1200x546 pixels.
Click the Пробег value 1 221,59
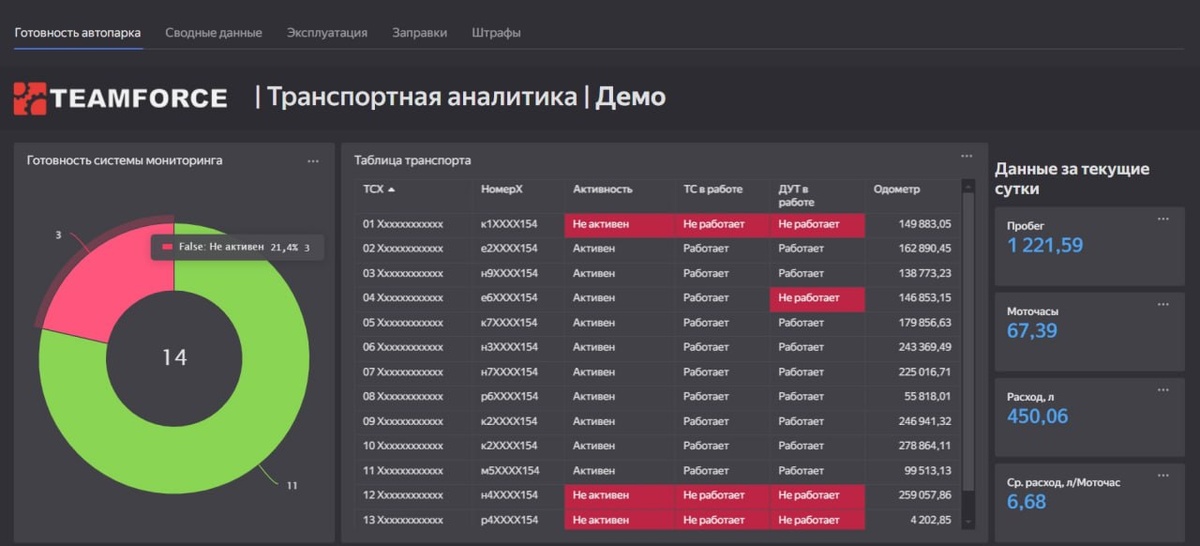pyautogui.click(x=1045, y=245)
